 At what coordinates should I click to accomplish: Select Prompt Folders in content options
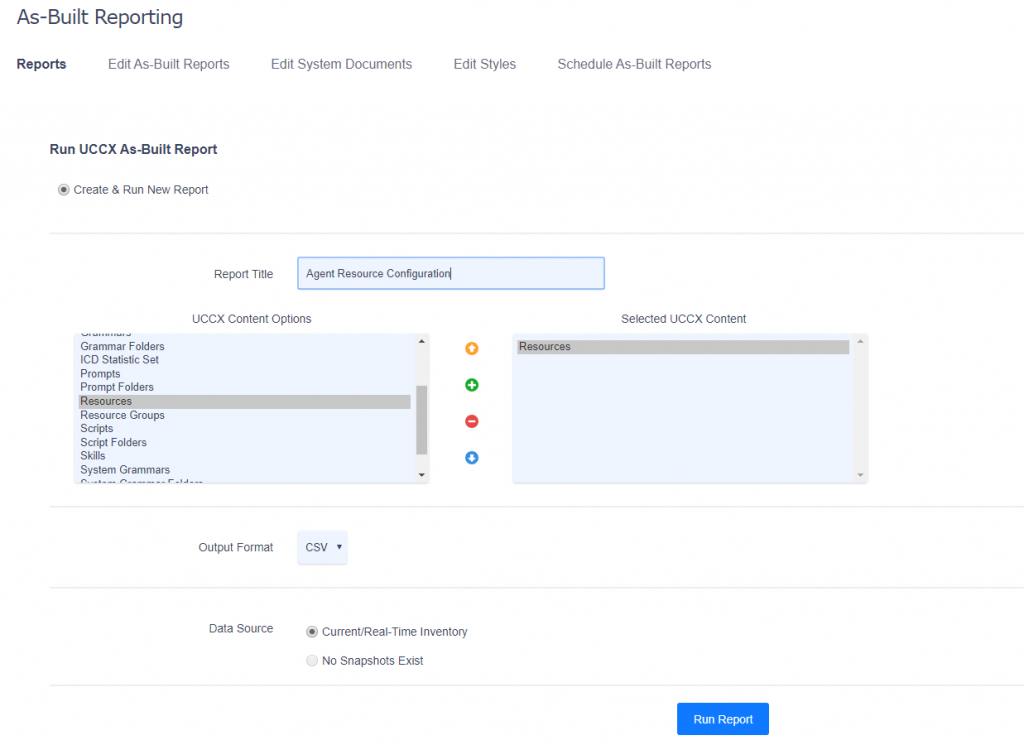[x=245, y=387]
